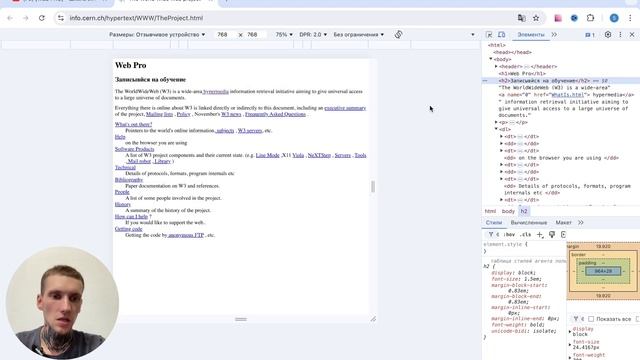Toggle the device toolbar icon
Screen dimensions: 640x360
[x=502, y=35]
